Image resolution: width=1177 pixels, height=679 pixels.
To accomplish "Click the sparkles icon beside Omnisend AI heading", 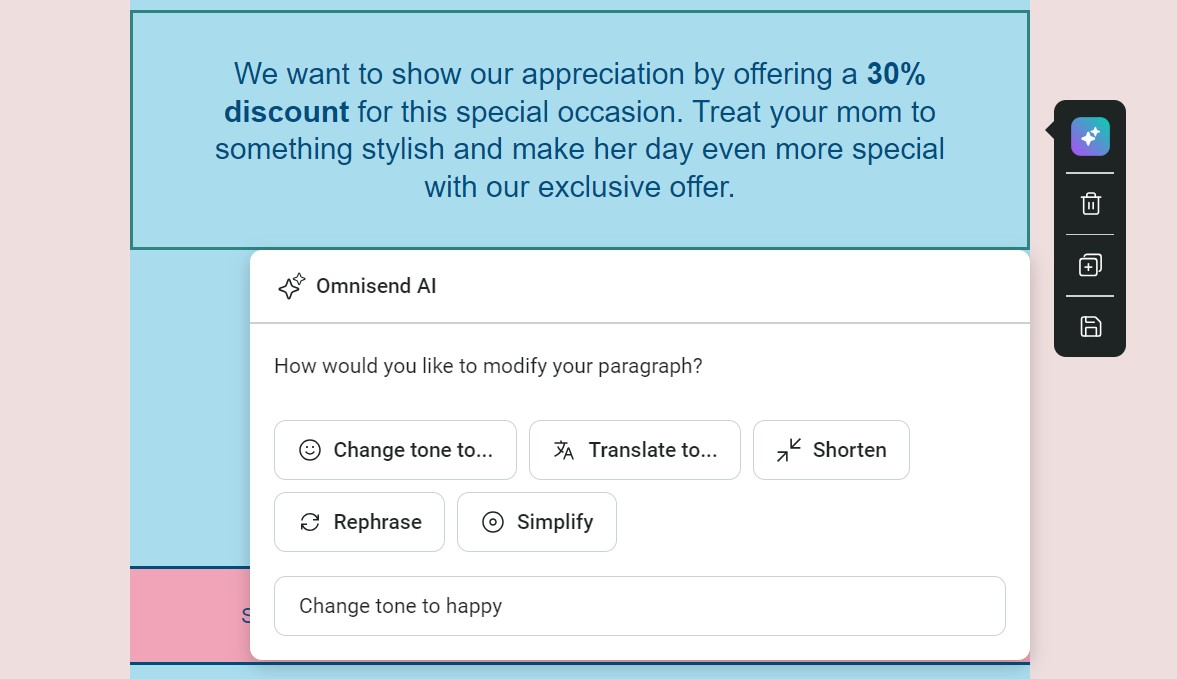I will pyautogui.click(x=290, y=285).
